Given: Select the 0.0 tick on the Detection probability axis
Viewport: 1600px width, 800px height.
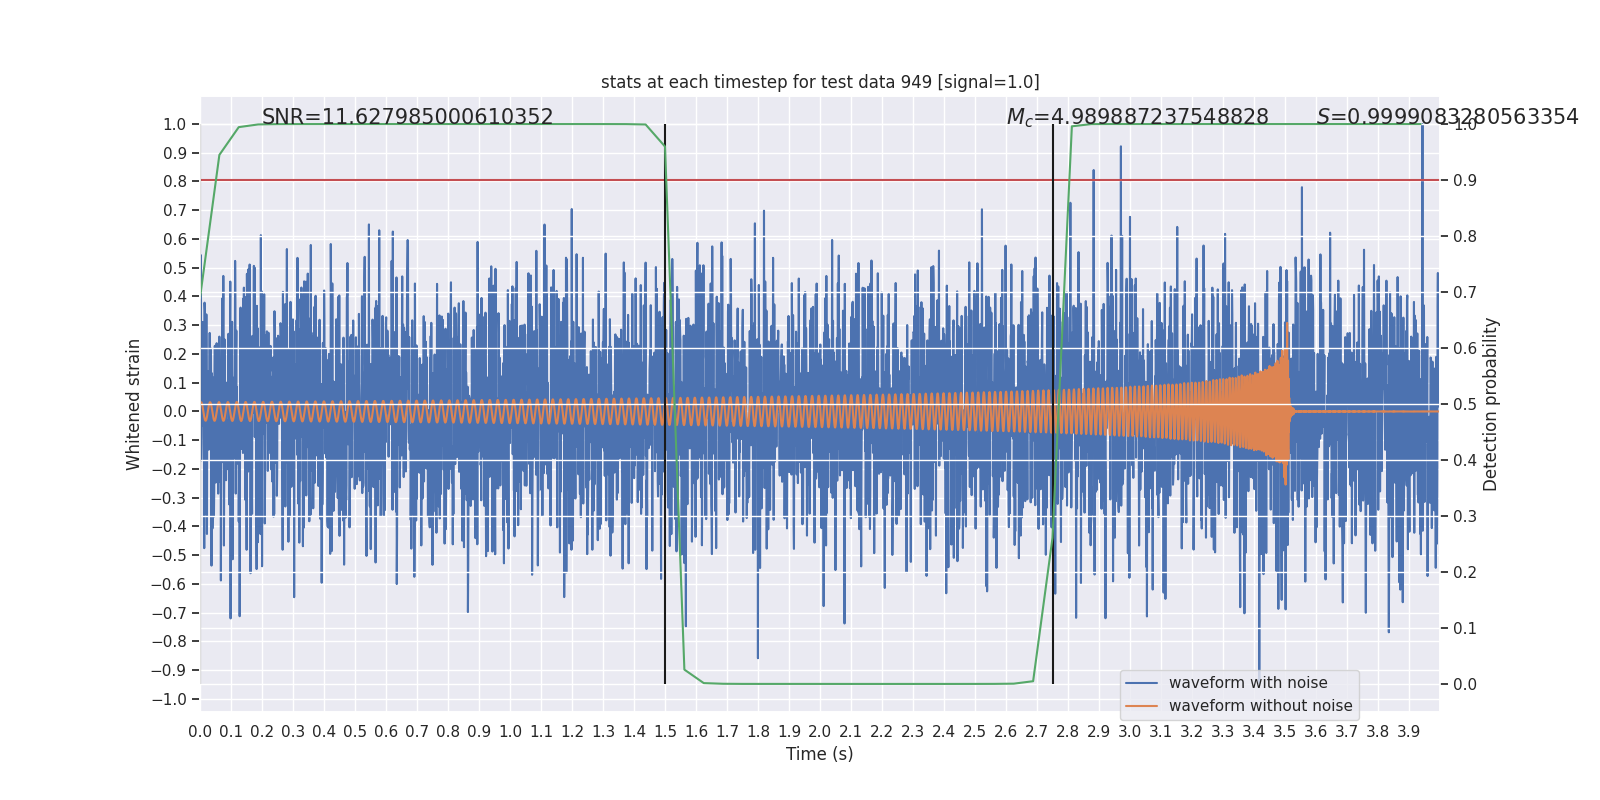Looking at the screenshot, I should (x=1465, y=685).
